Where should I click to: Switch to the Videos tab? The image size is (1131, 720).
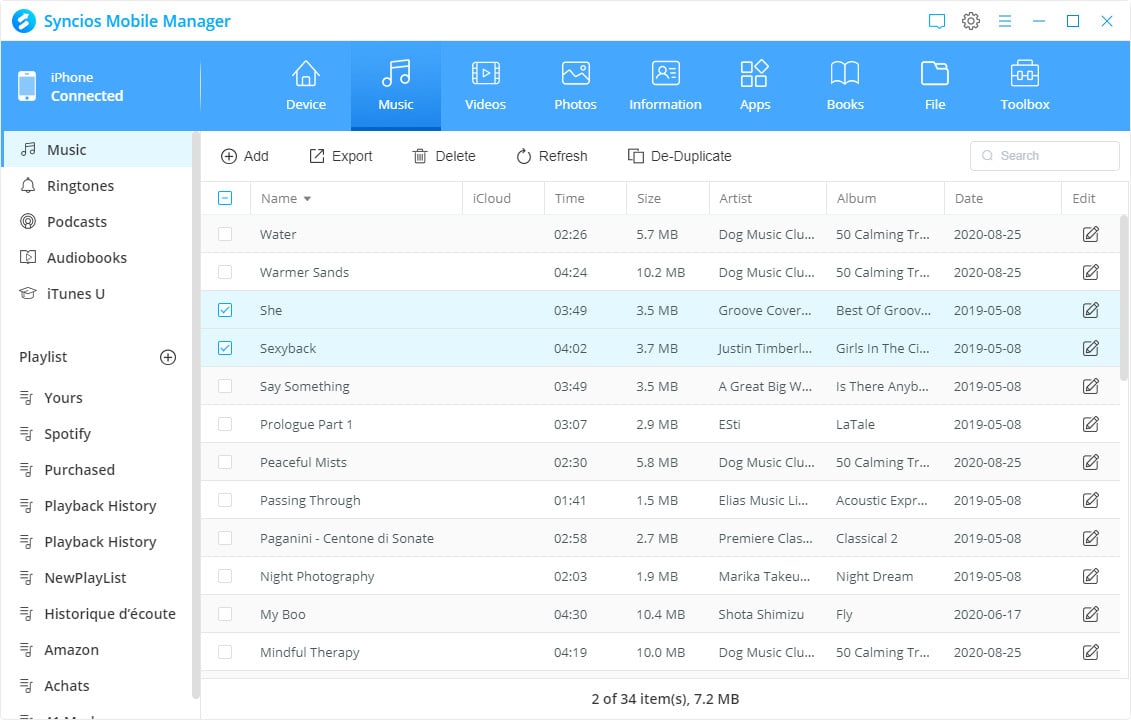[485, 86]
